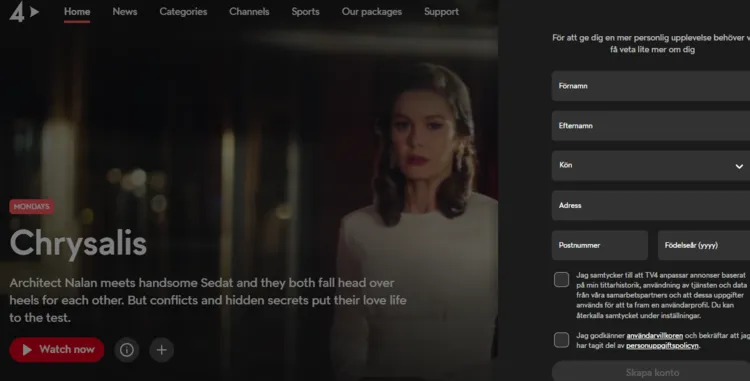750x381 pixels.
Task: Click the Skapa konto button
Action: click(651, 371)
